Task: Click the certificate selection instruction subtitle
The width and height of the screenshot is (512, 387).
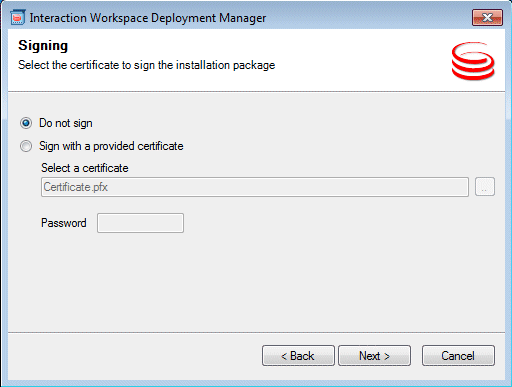Action: point(147,65)
